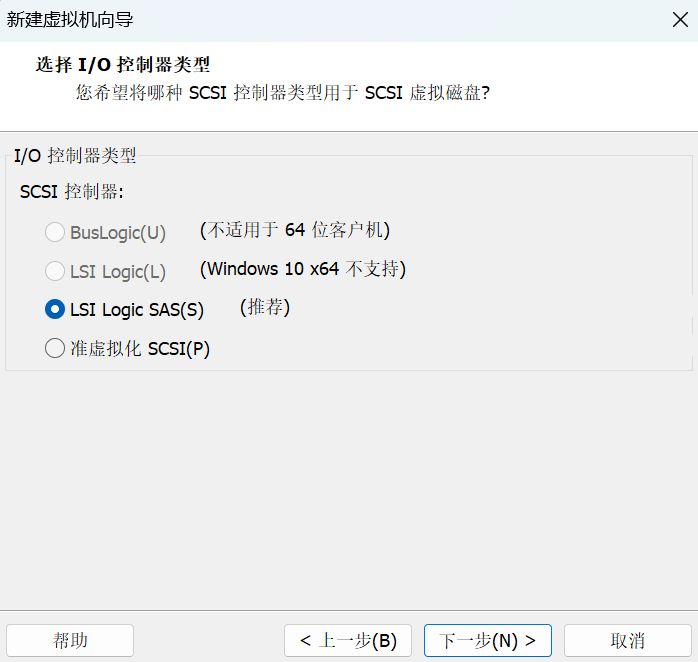
Task: Click the greyed-out BusLogic(U) radio circle
Action: [55, 233]
